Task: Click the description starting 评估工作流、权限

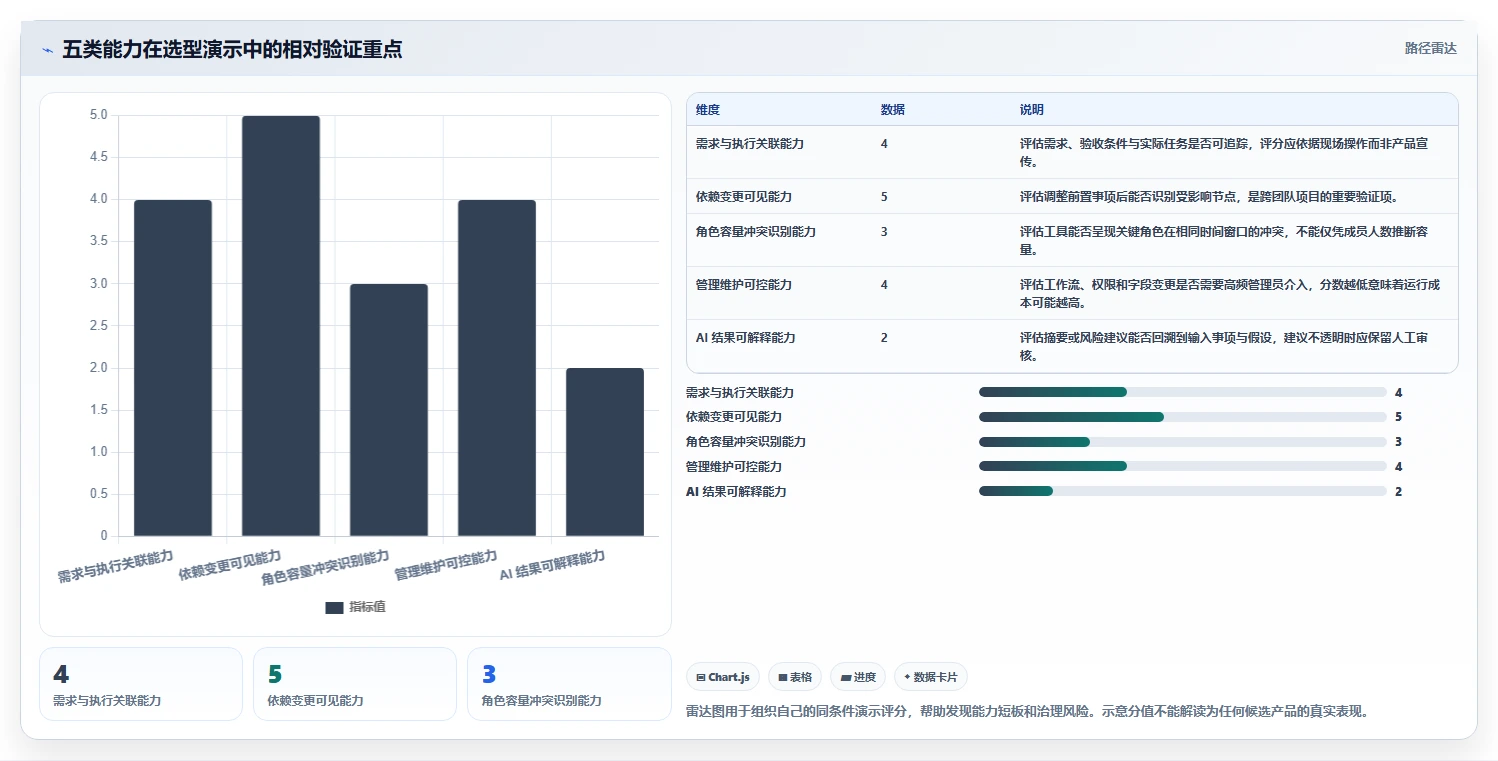Action: coord(1230,293)
